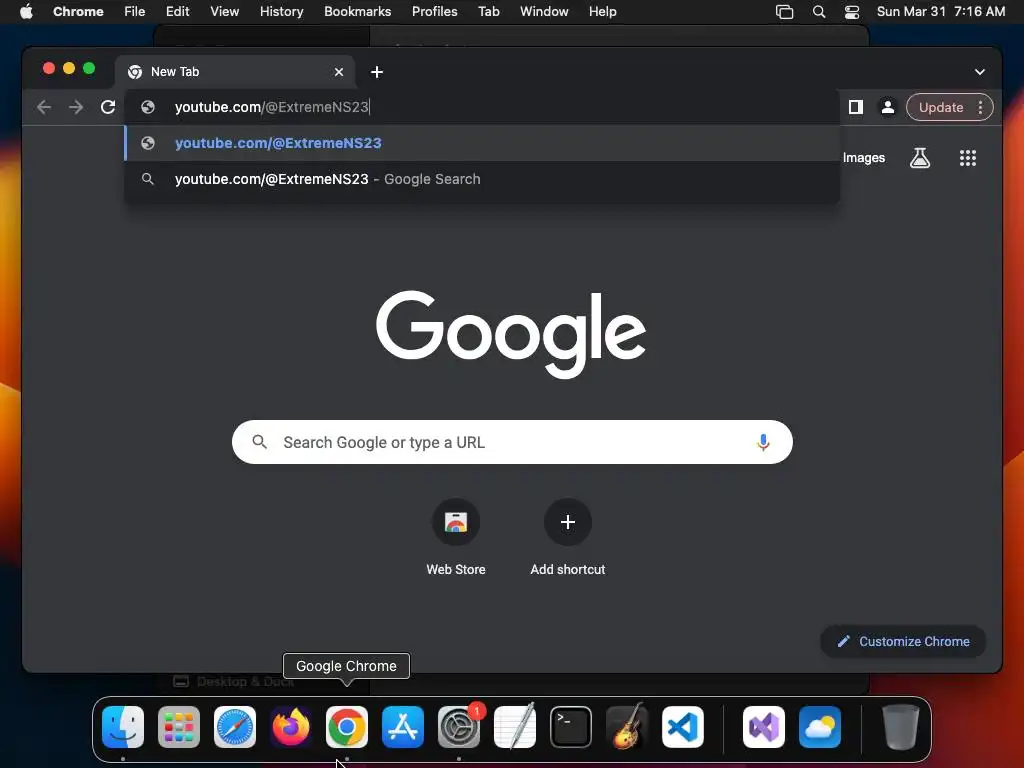Image resolution: width=1024 pixels, height=768 pixels.
Task: Open the side panel icon
Action: coord(856,107)
